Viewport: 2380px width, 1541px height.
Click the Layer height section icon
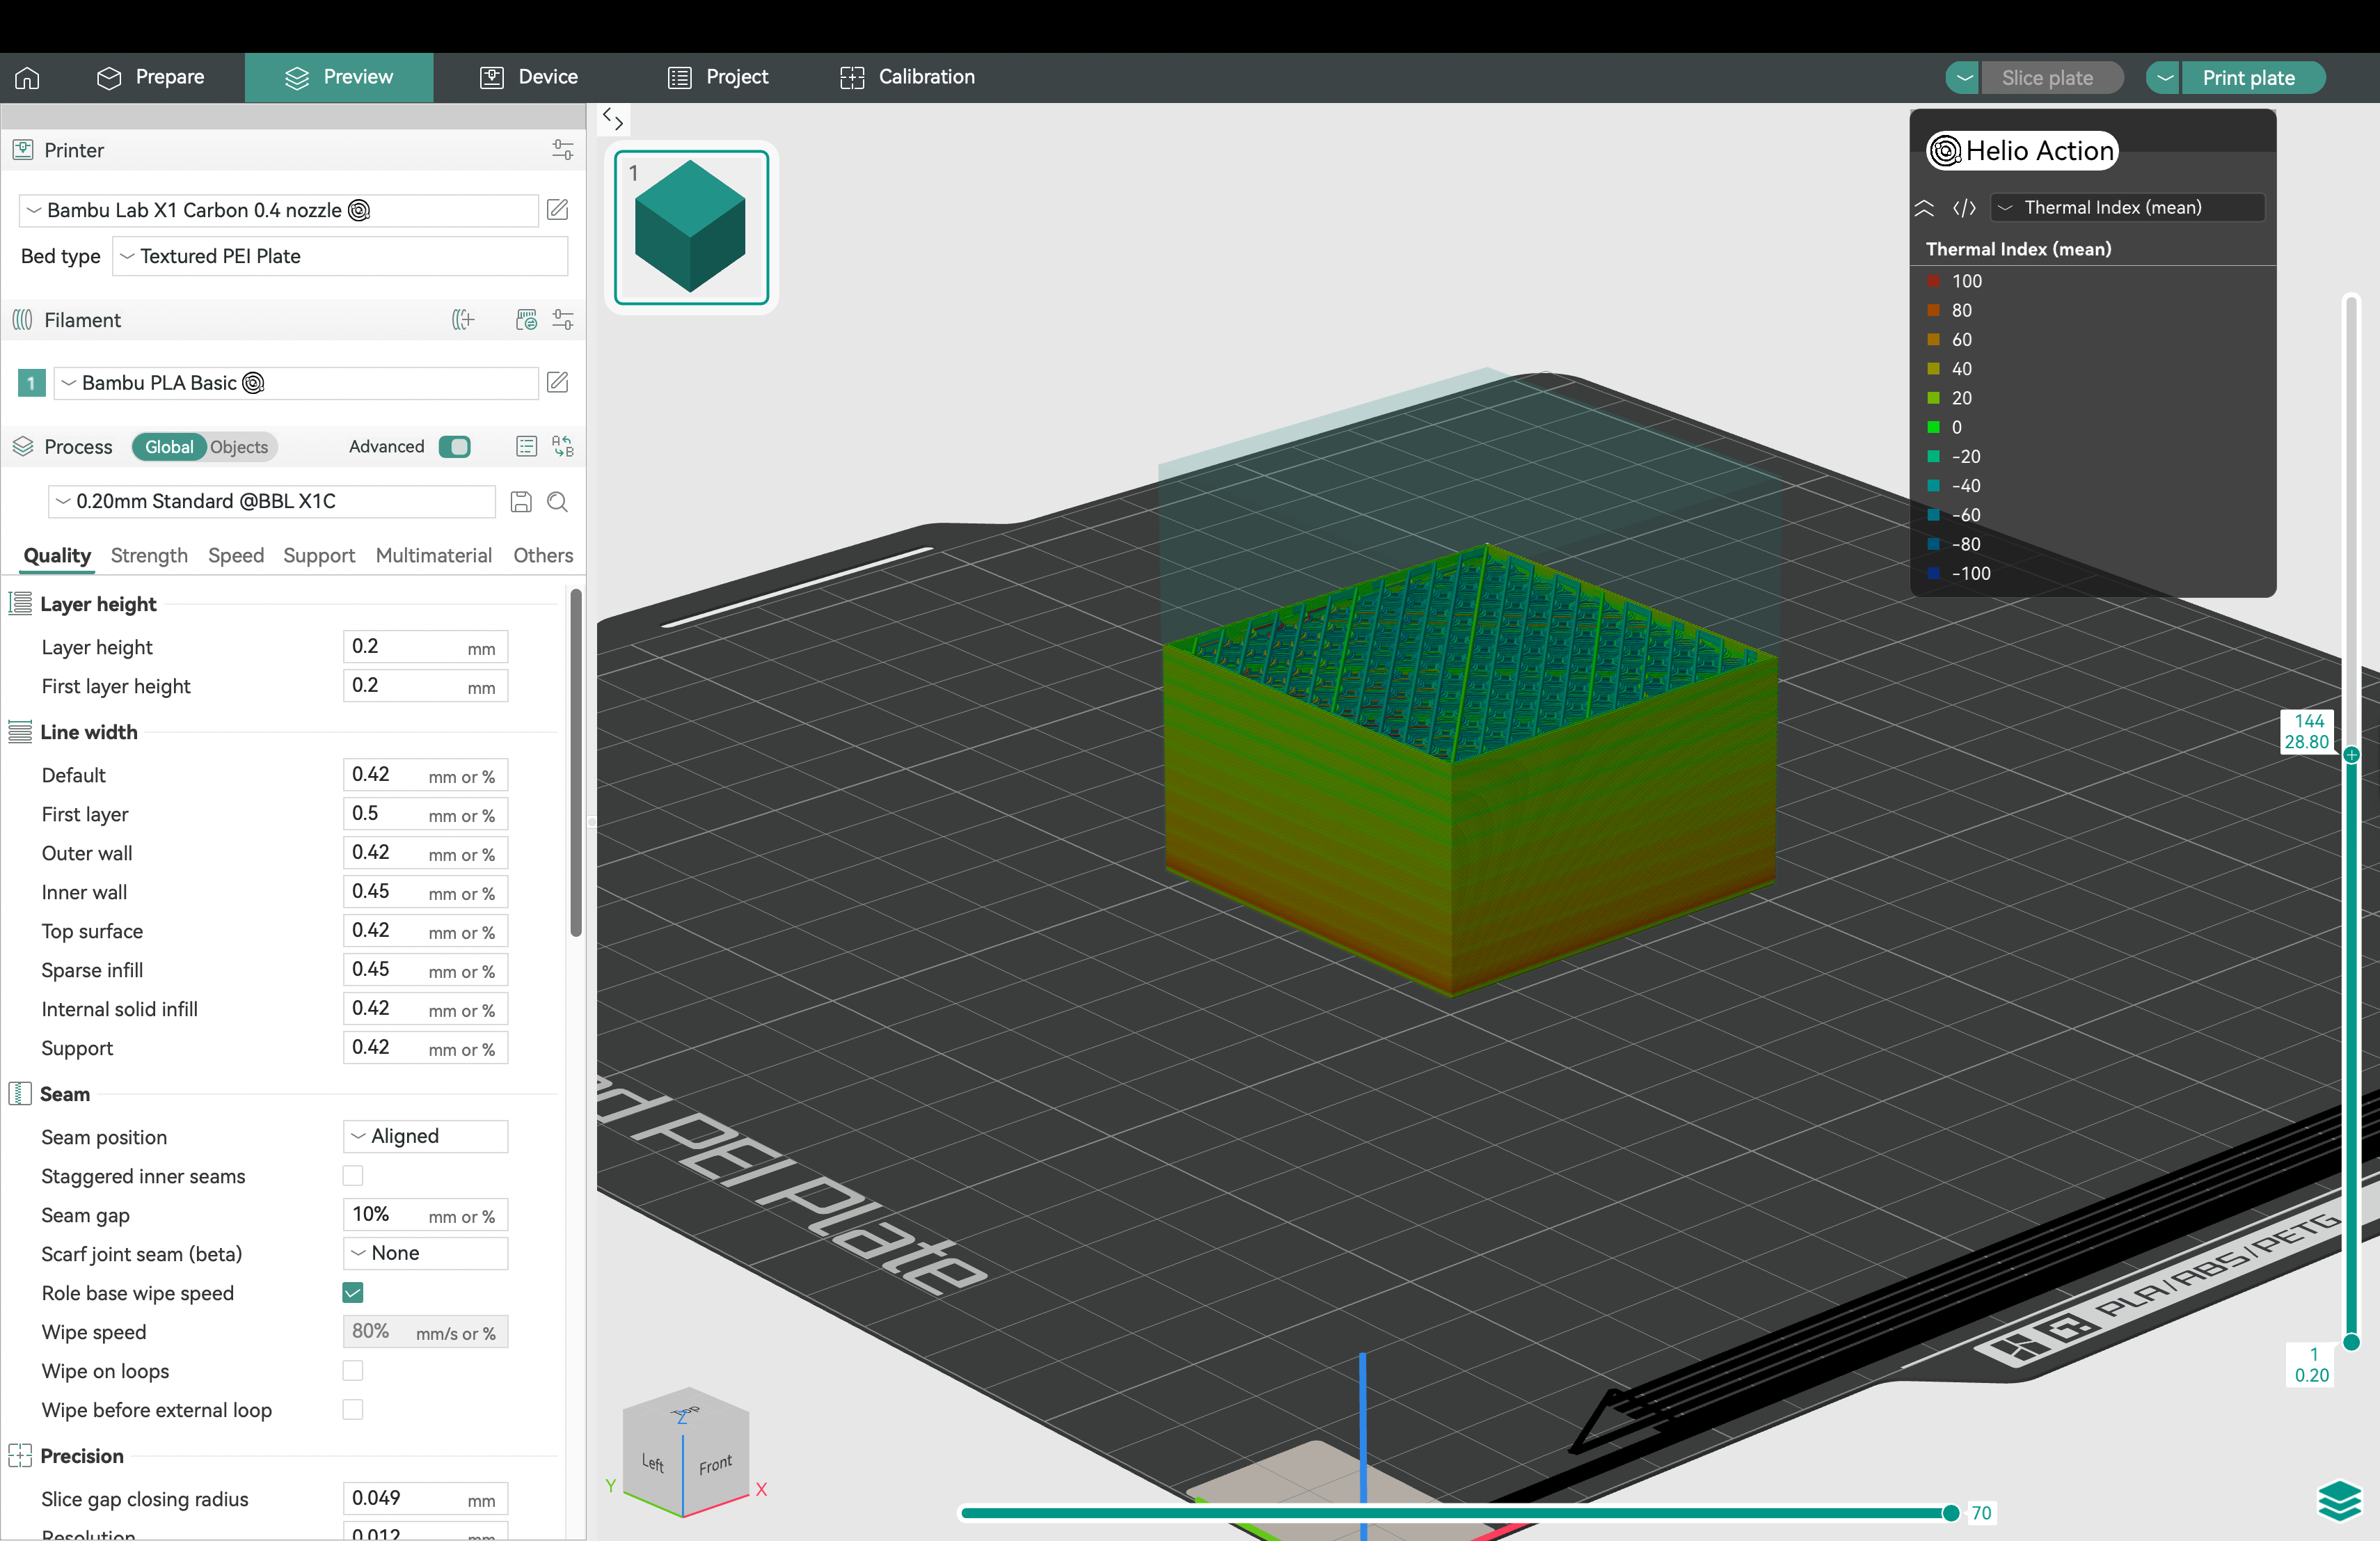click(20, 604)
